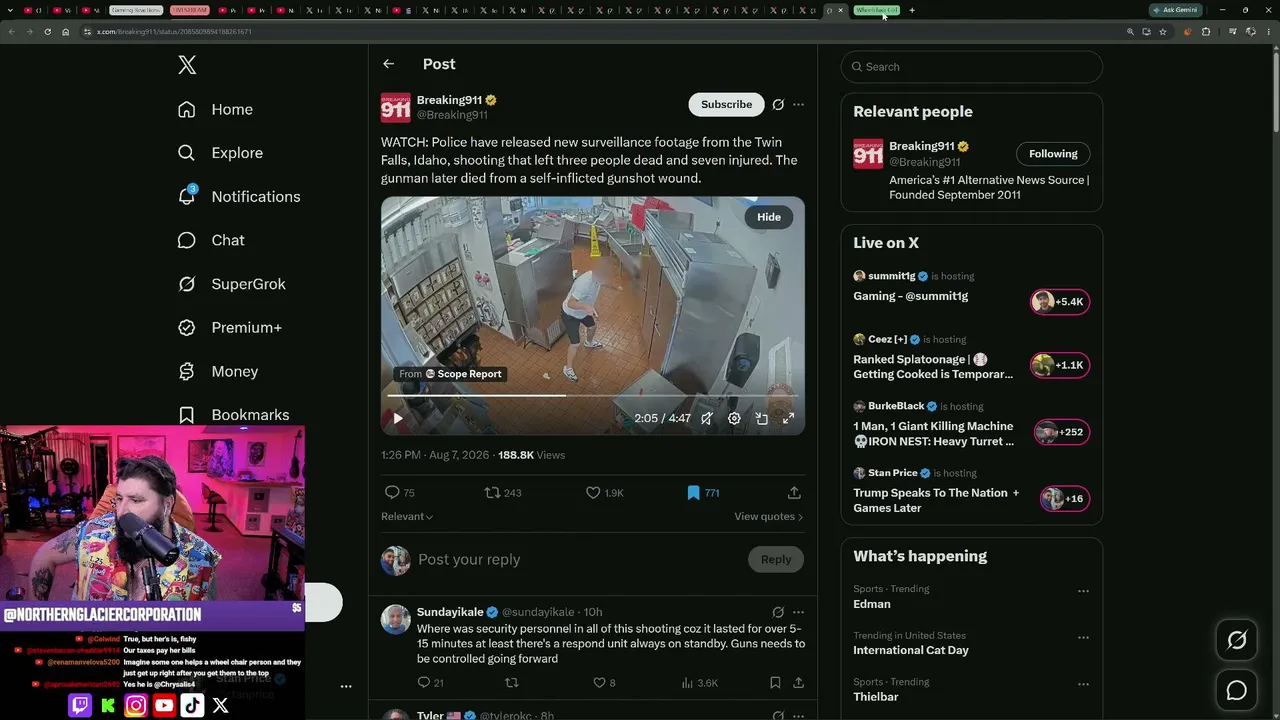Toggle picture-in-picture for the video
Viewport: 1280px width, 720px height.
click(761, 419)
